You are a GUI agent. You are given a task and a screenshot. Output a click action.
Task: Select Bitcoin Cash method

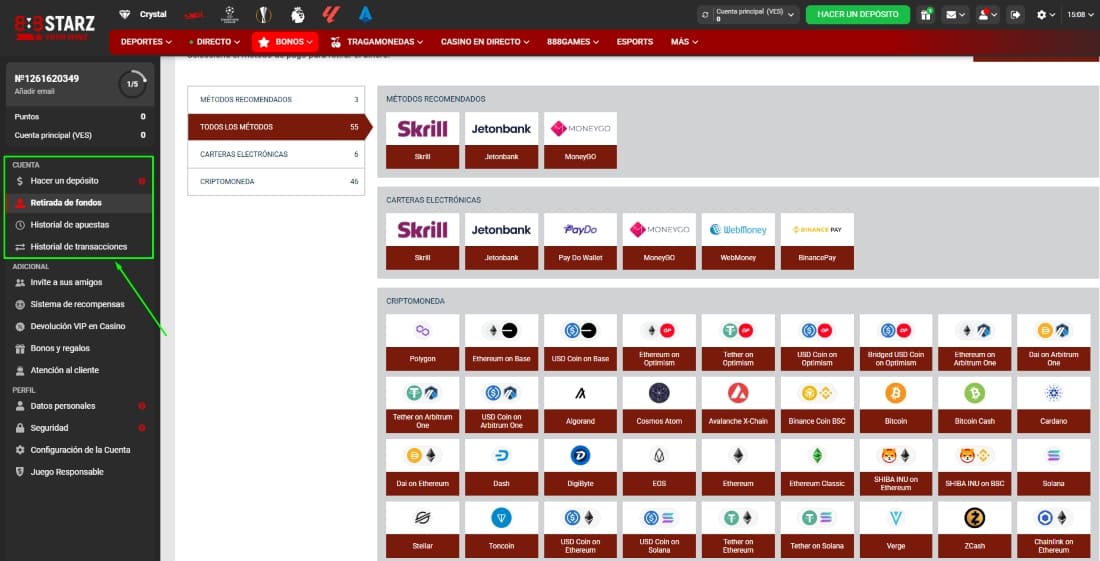click(974, 405)
